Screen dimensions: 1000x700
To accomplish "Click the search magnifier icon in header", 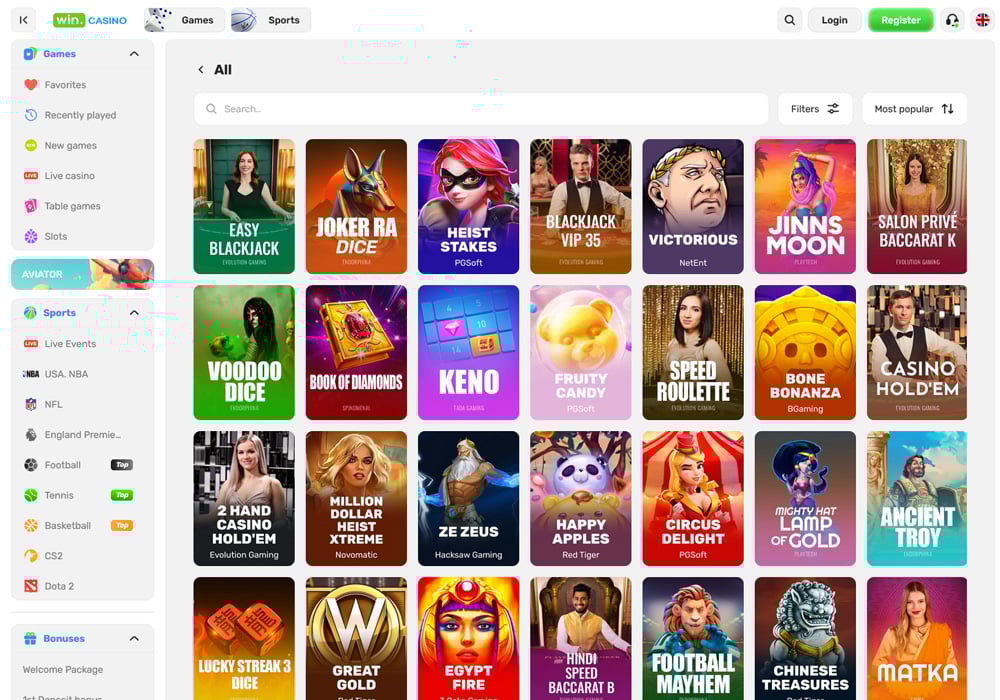I will pyautogui.click(x=790, y=20).
